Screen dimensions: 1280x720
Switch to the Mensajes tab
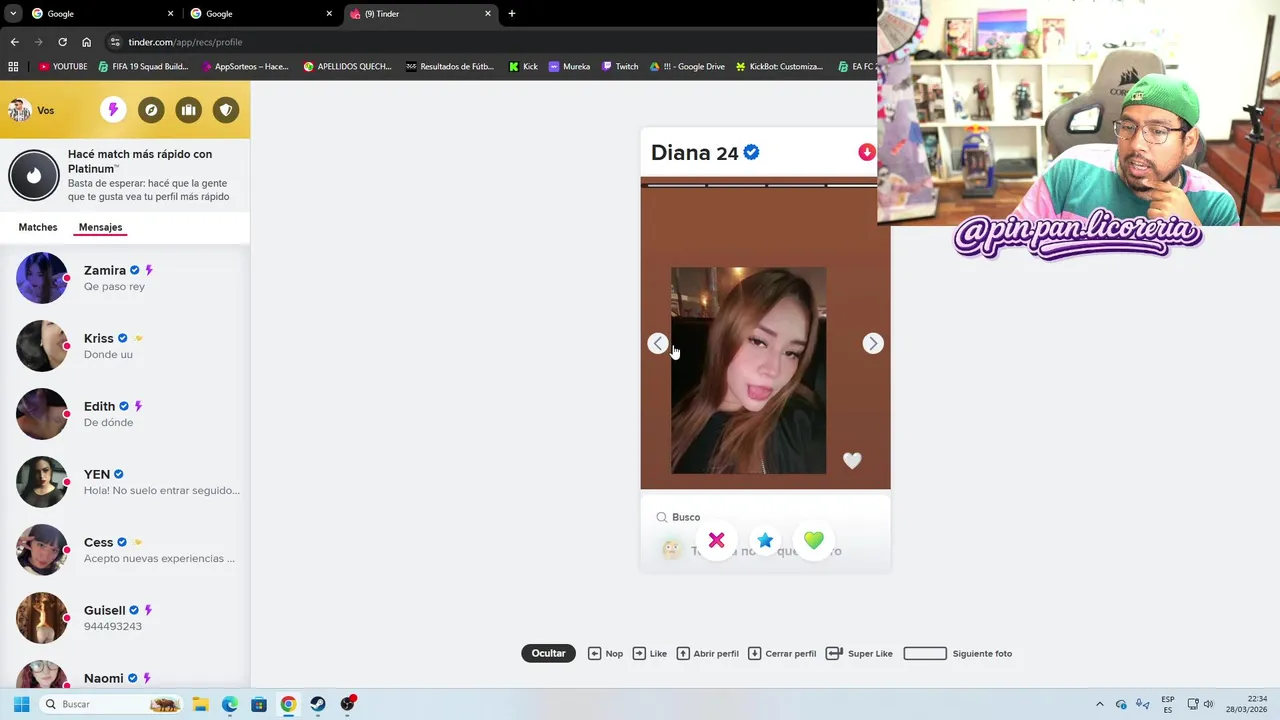point(100,227)
